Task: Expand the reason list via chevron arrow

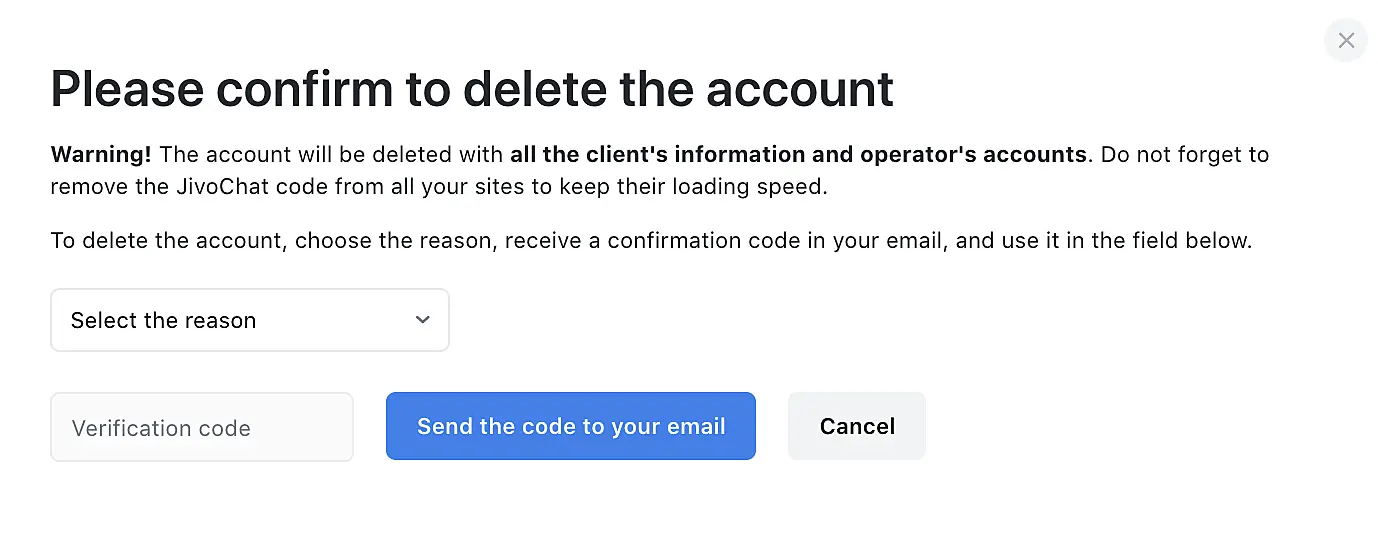Action: click(423, 320)
